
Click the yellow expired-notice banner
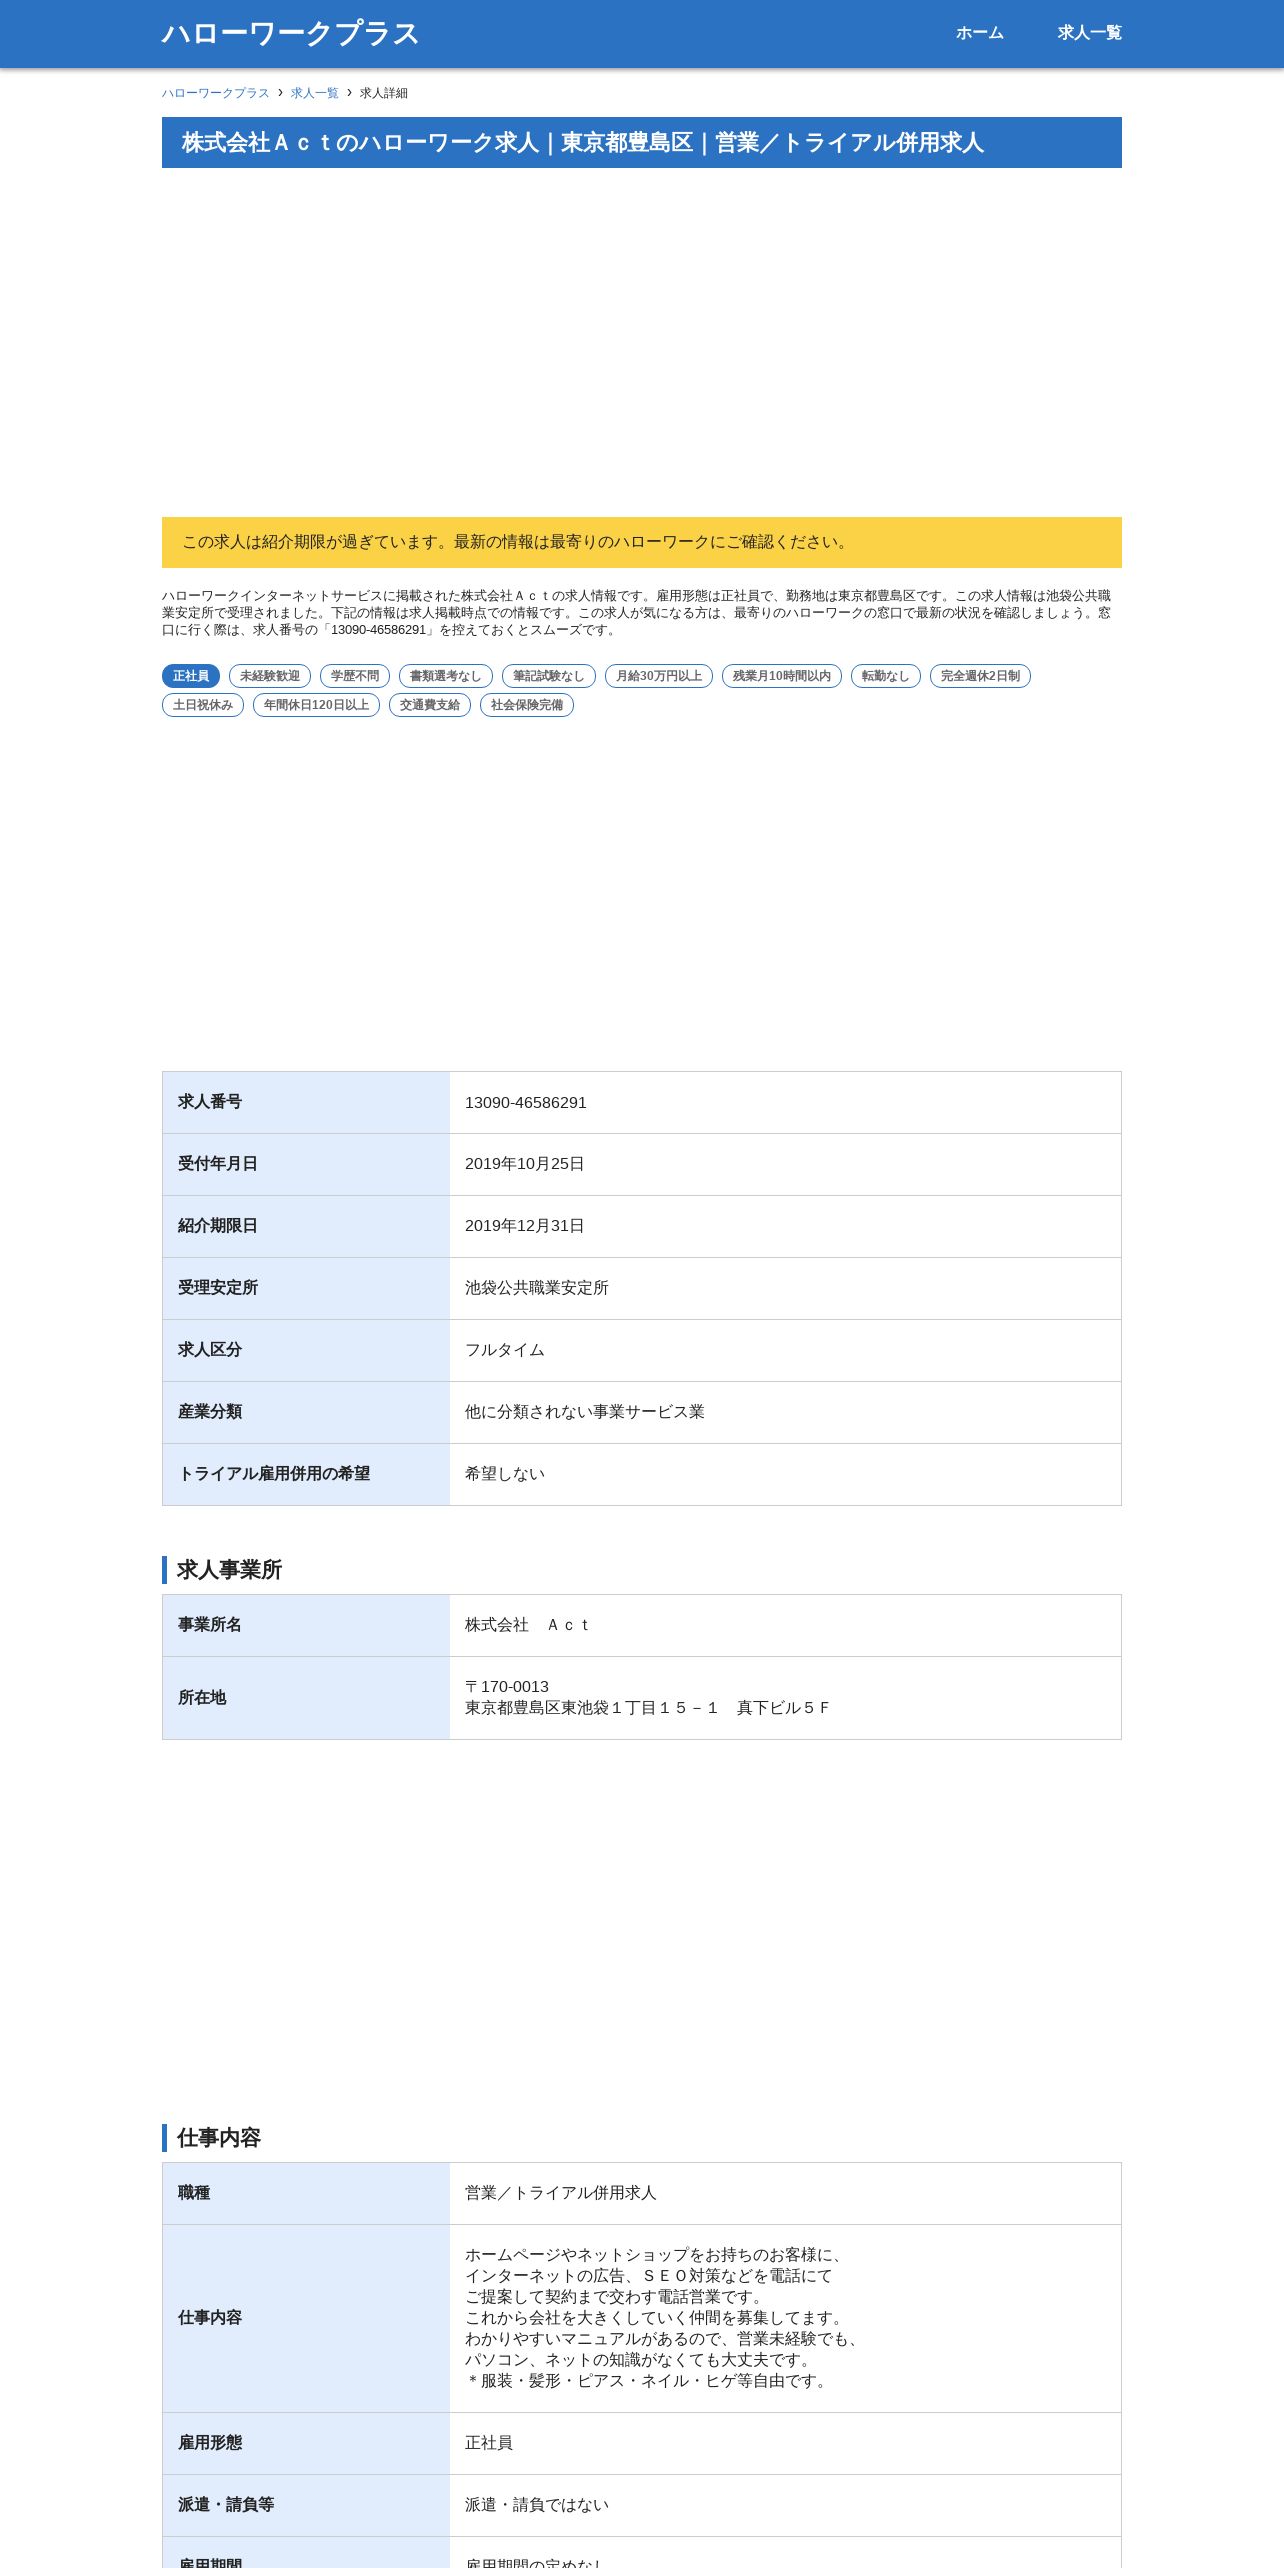click(642, 542)
